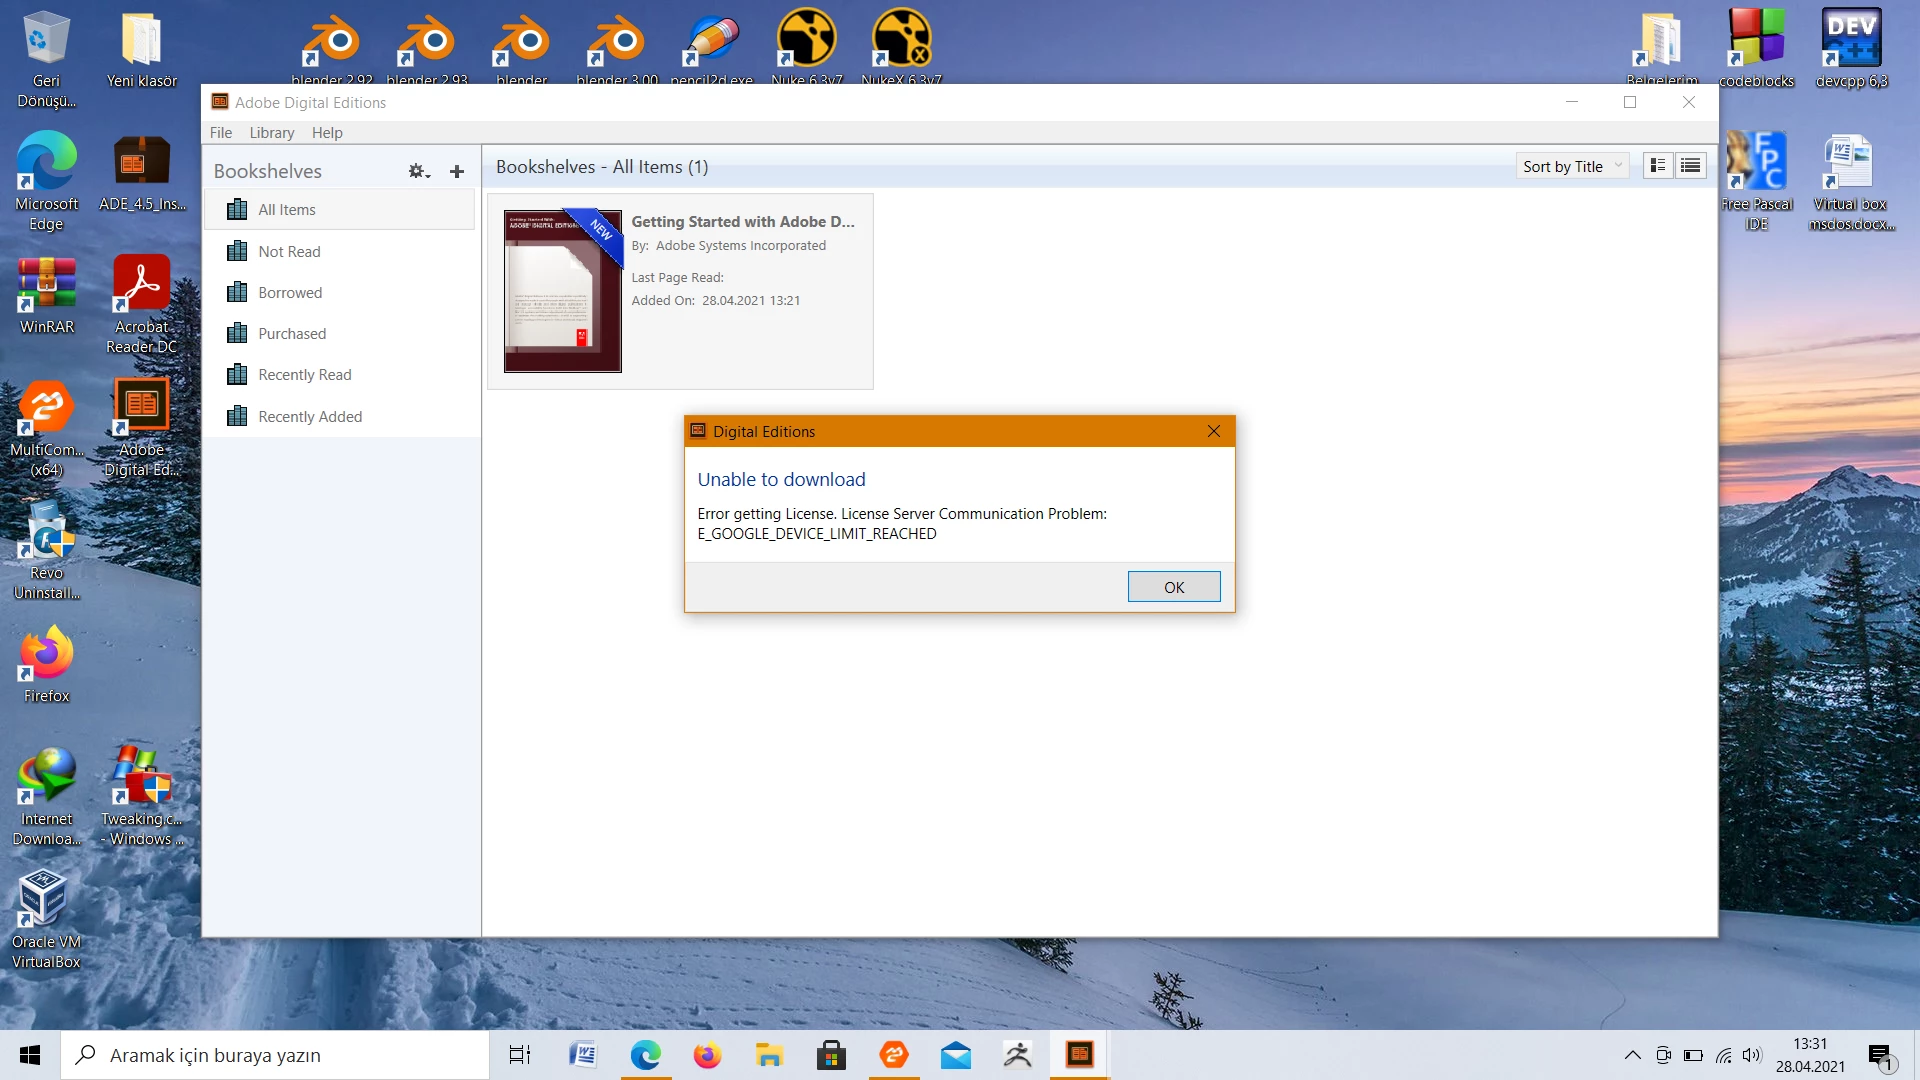Open the Getting Started book cover thumbnail

pyautogui.click(x=562, y=291)
